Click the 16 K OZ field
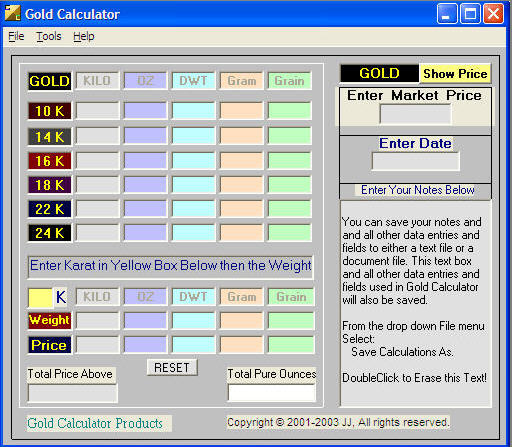This screenshot has height=447, width=512. click(145, 161)
